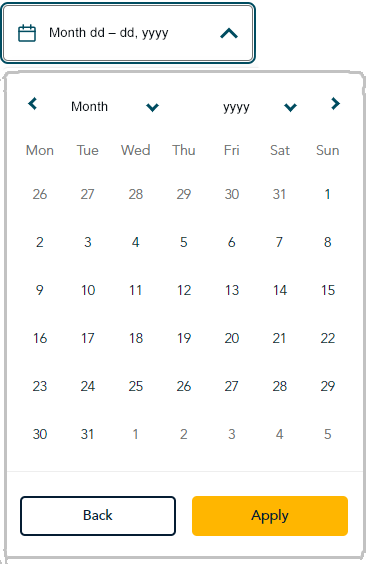
Task: Click the Month dd – dd, yyyy field
Action: (128, 33)
